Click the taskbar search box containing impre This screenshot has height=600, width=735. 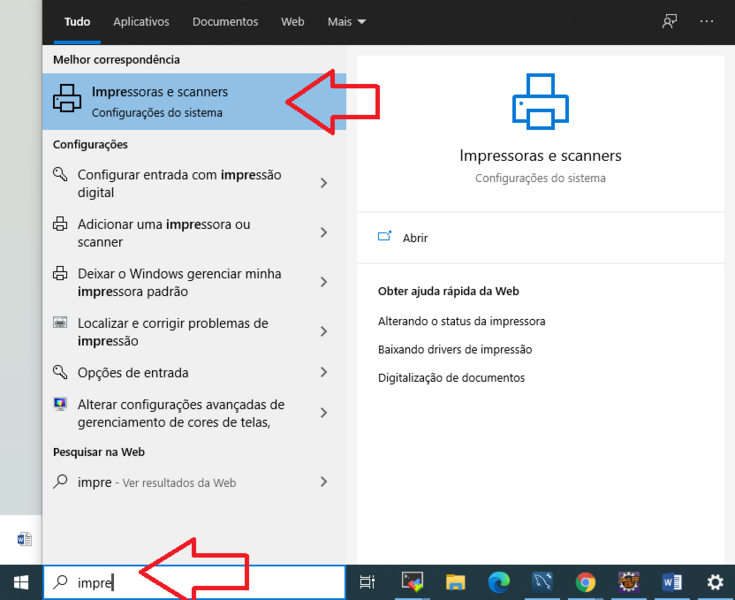(195, 582)
